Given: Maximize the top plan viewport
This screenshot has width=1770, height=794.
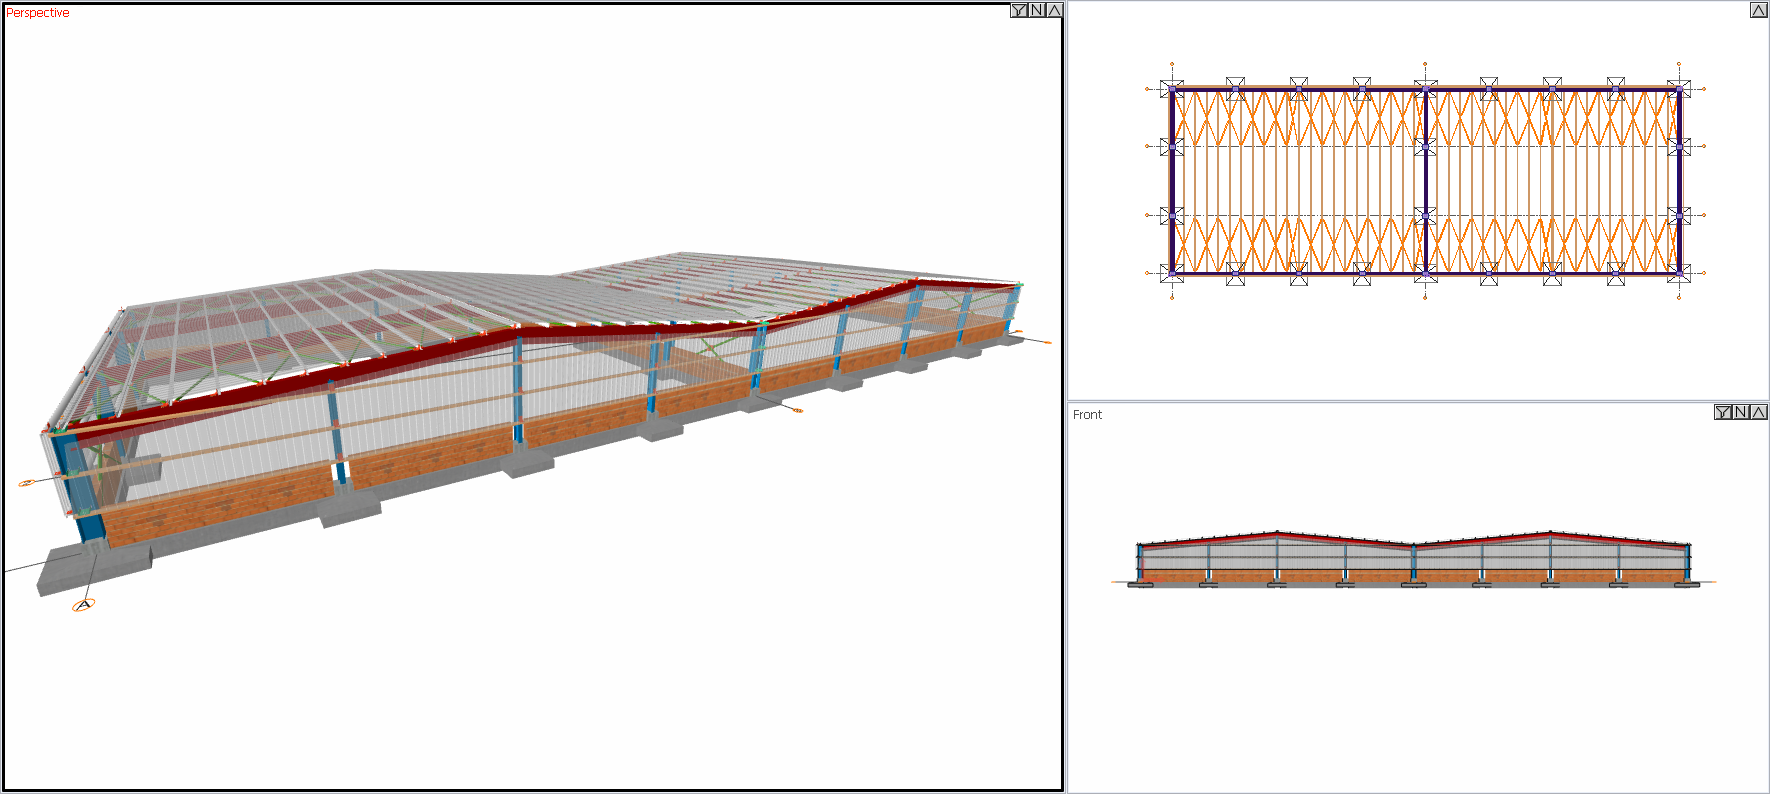Looking at the screenshot, I should click(x=1759, y=10).
